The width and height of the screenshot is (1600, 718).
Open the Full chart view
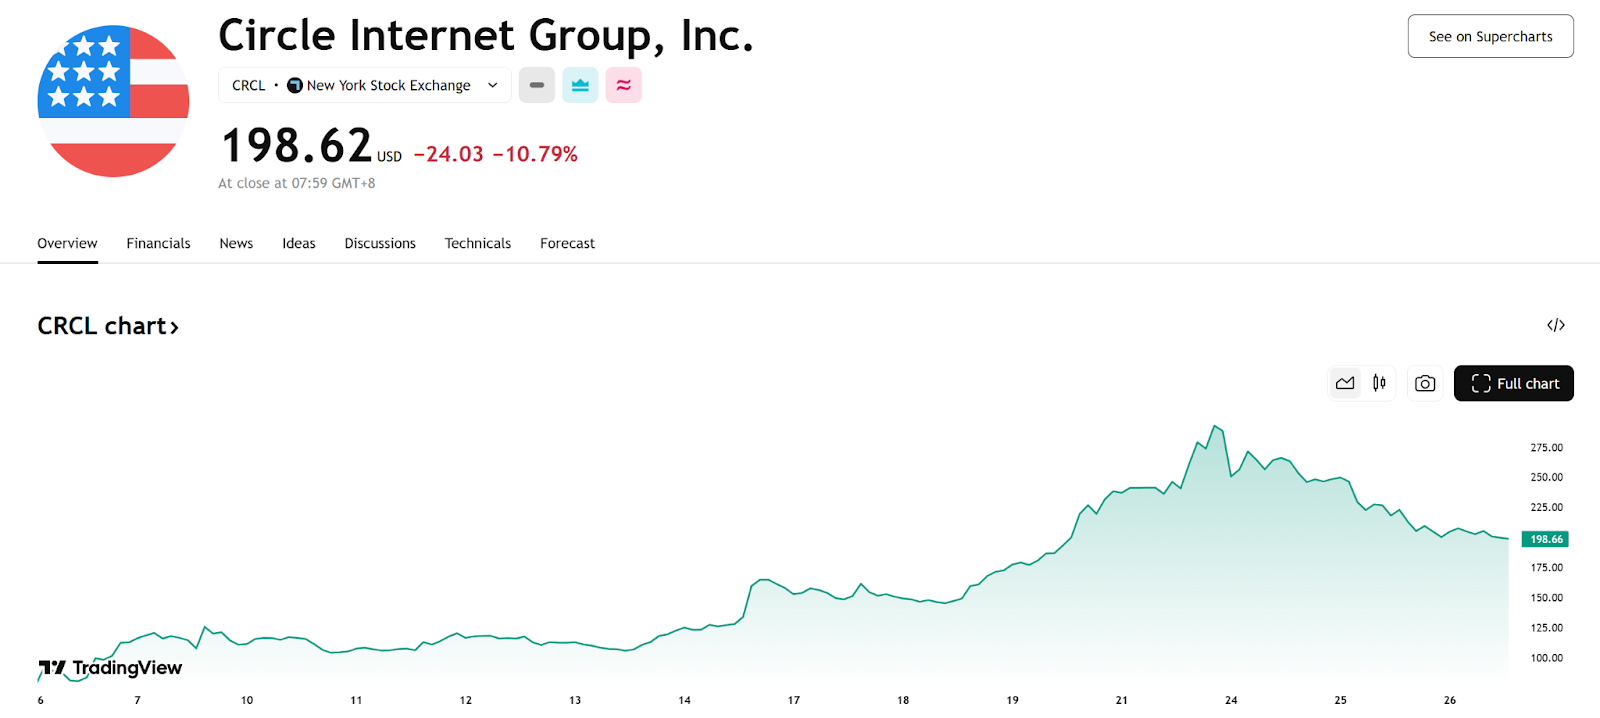click(1513, 384)
